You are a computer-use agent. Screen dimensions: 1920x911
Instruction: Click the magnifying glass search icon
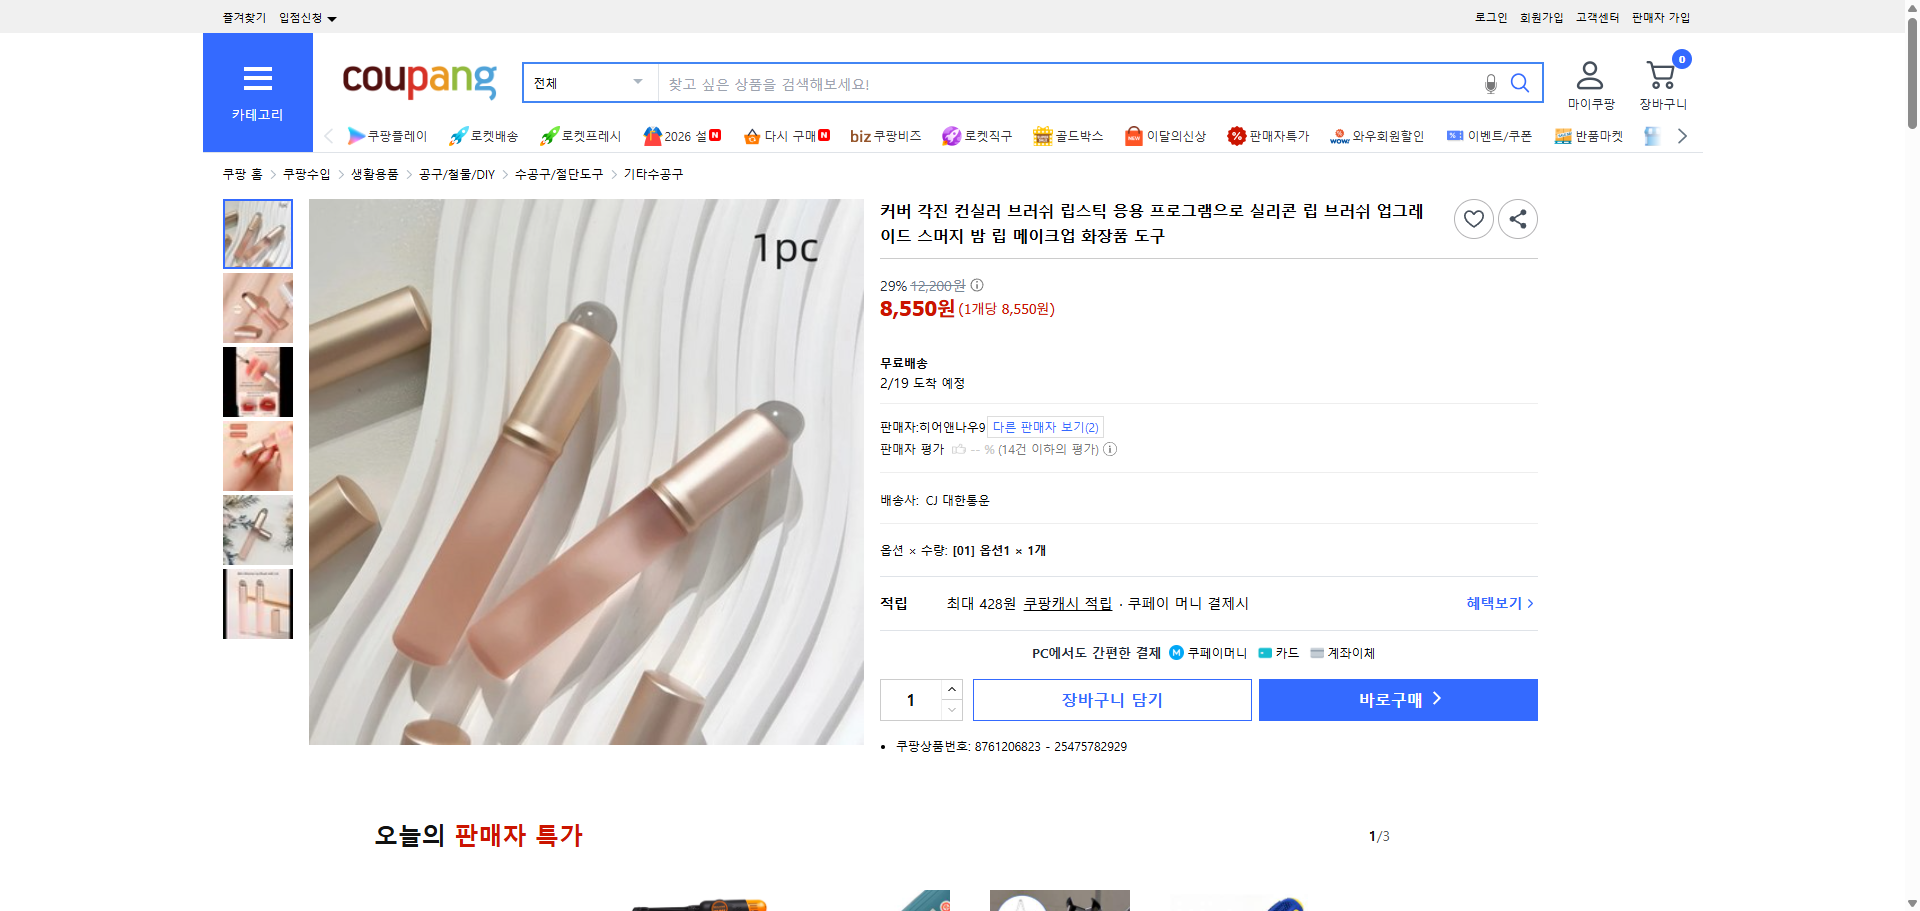(1520, 83)
